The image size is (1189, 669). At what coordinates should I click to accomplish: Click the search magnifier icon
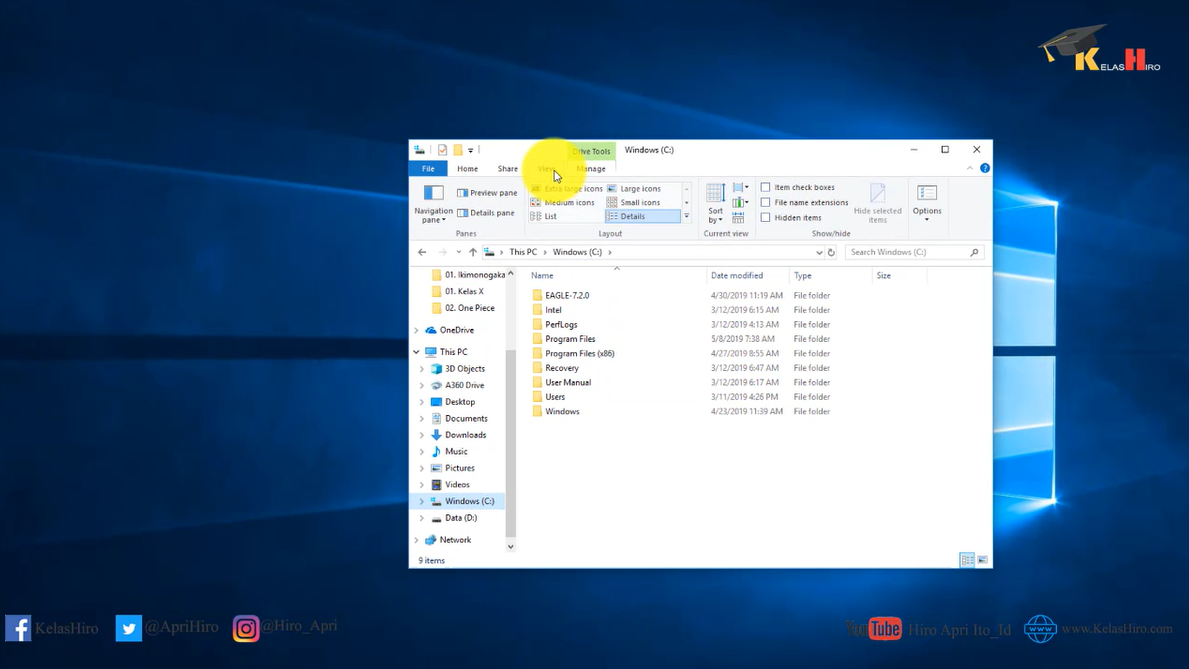[x=974, y=253]
